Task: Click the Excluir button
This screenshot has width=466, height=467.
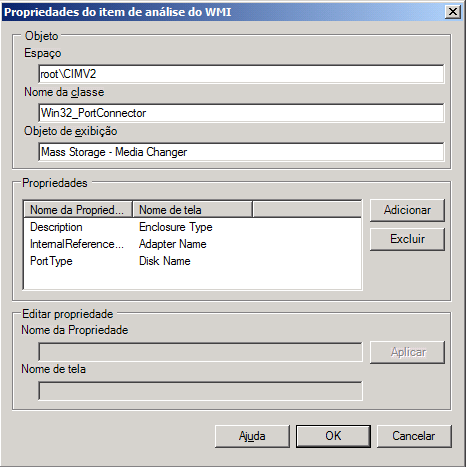Action: click(407, 239)
